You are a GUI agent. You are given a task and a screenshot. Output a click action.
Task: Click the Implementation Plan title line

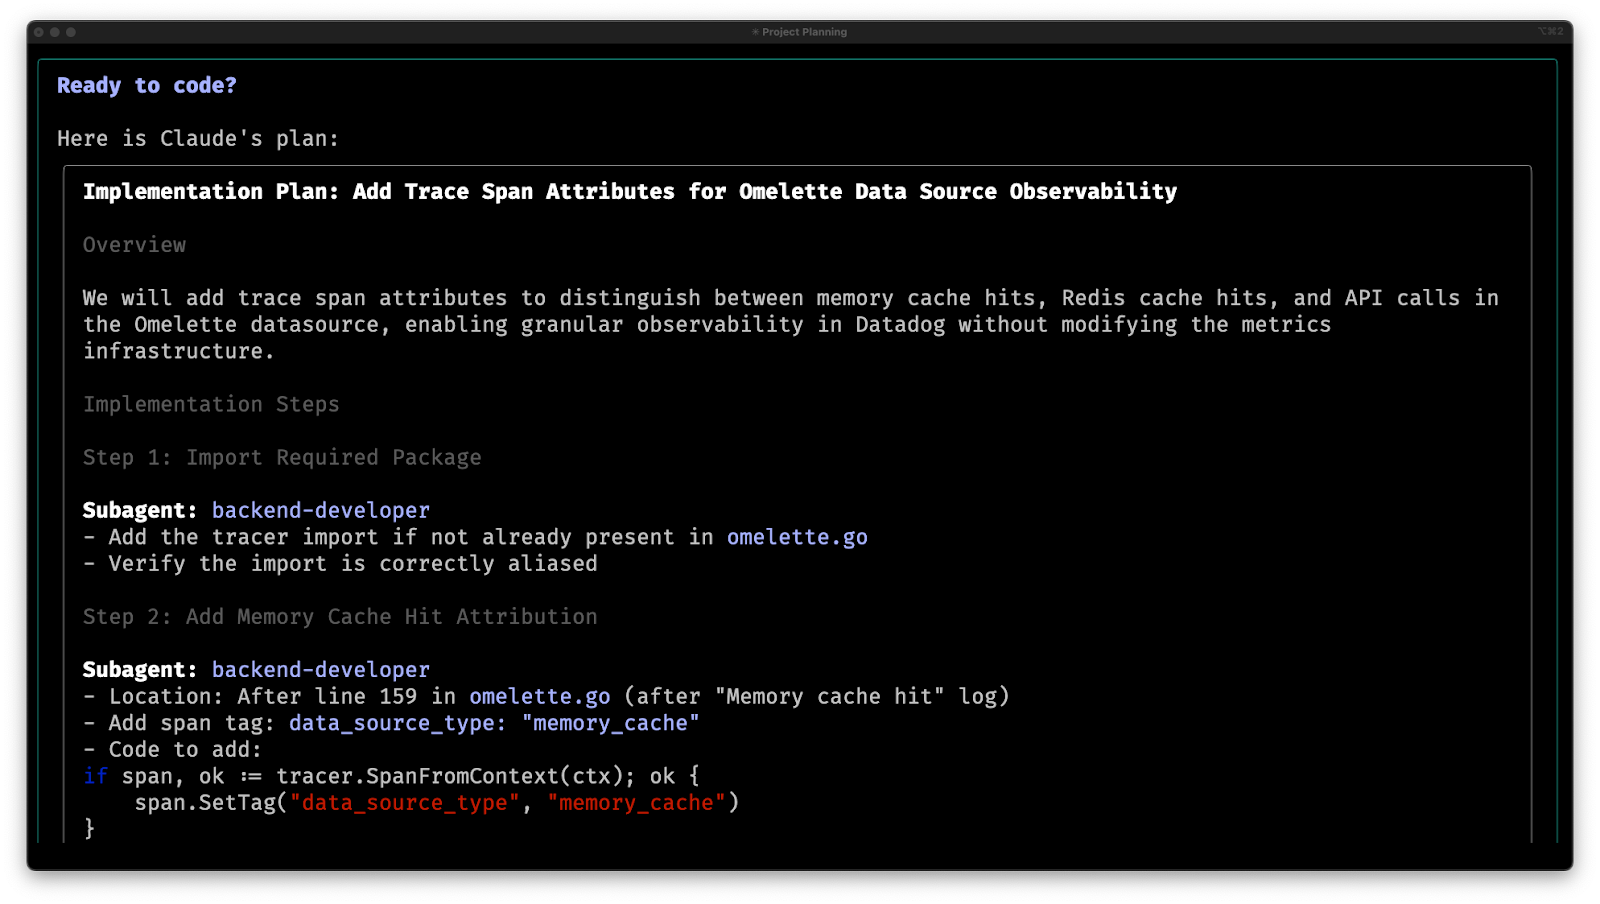point(629,192)
